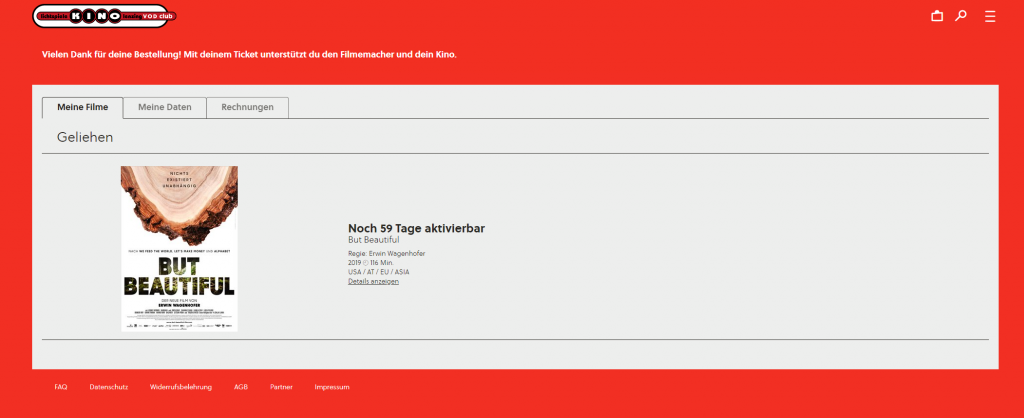Open the But Beautiful poster thumbnail
The height and width of the screenshot is (418, 1024).
click(x=180, y=249)
